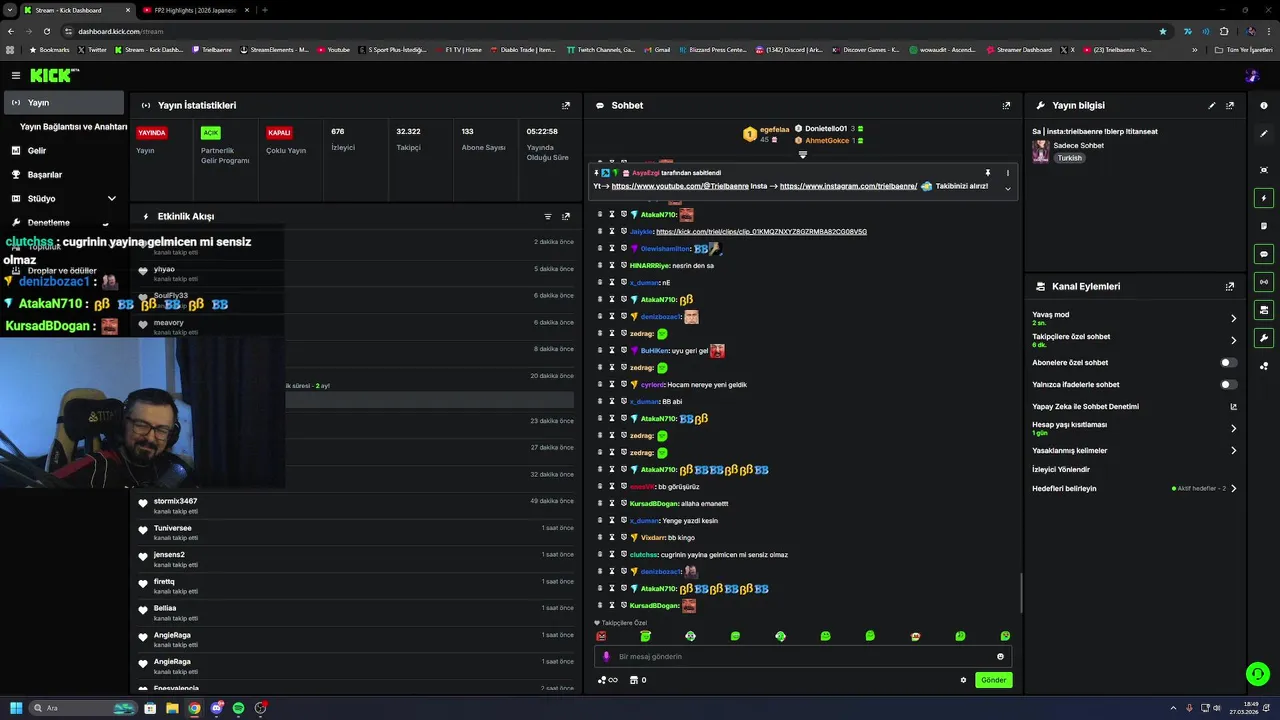Click the Windows Start button
Image resolution: width=1280 pixels, height=720 pixels.
[x=15, y=708]
